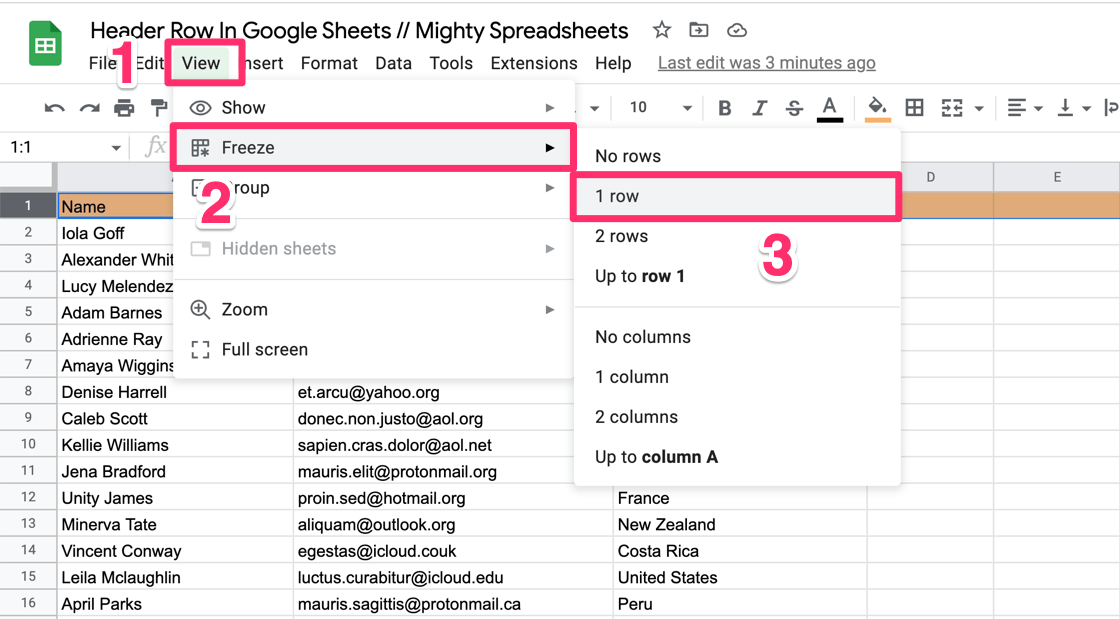Click the cloud save status icon
This screenshot has height=619, width=1120.
tap(737, 30)
